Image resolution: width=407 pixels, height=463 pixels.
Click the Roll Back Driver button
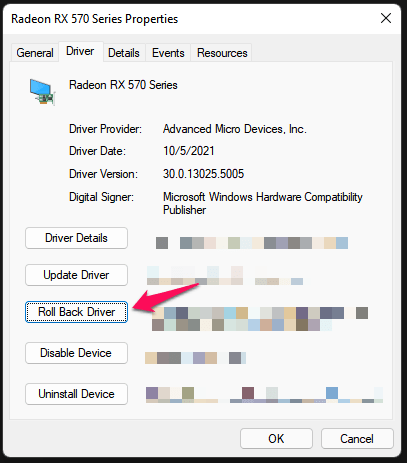(76, 312)
